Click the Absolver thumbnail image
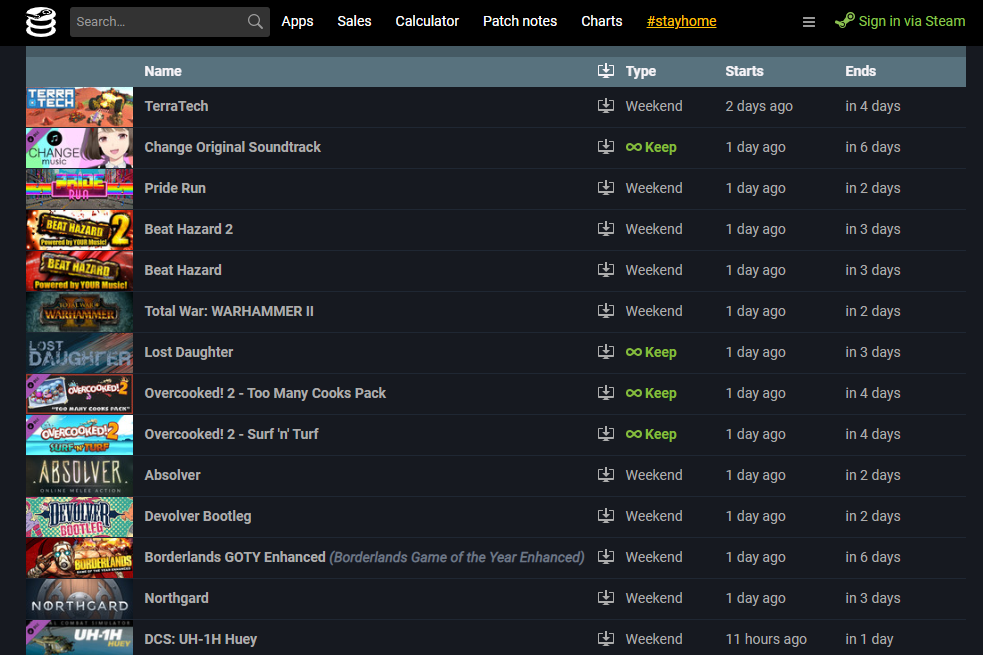This screenshot has width=983, height=655. pos(80,476)
